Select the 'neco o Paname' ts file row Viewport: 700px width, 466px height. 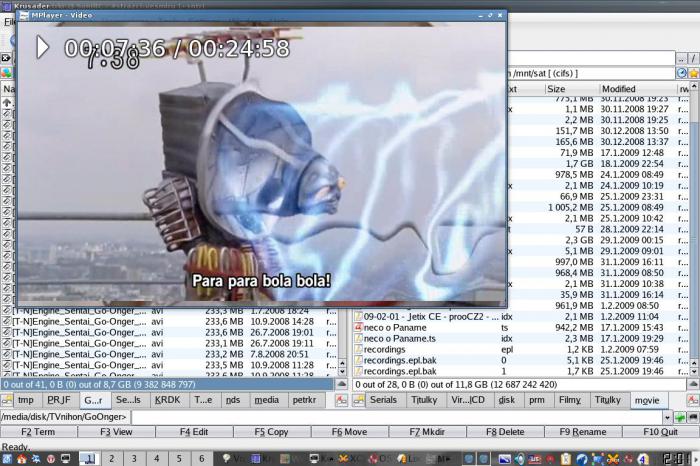[x=520, y=328]
